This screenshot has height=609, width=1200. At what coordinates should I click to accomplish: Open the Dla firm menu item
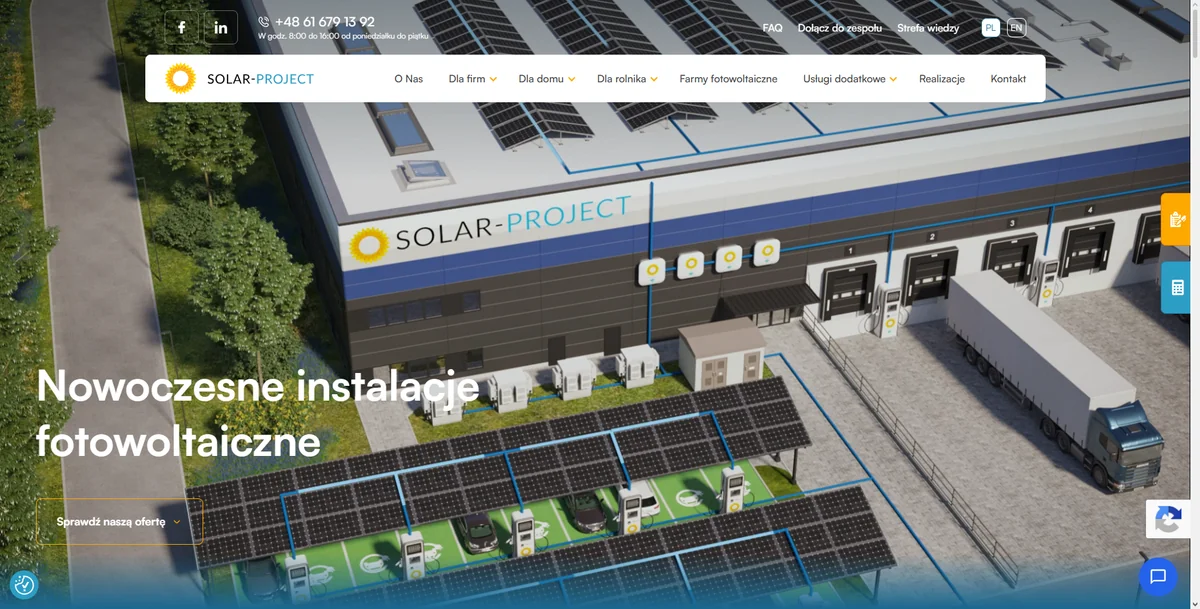tap(467, 79)
